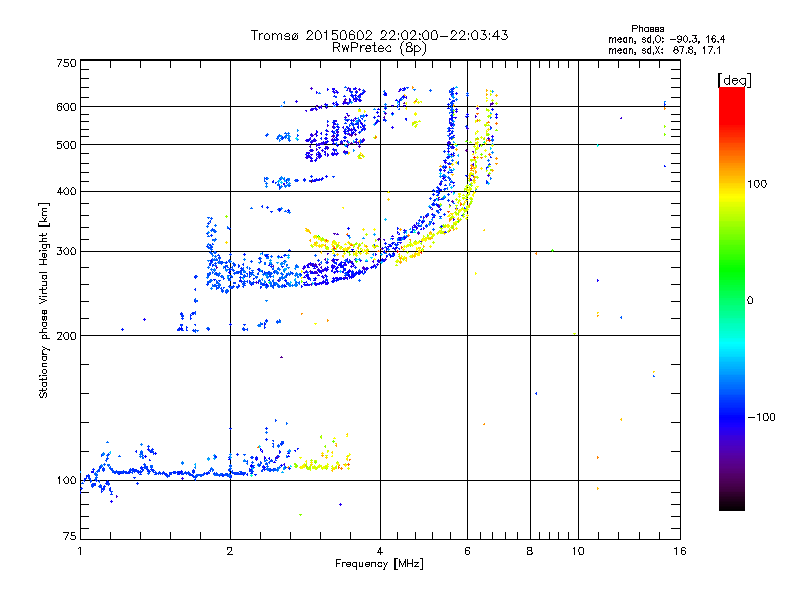Image resolution: width=800 pixels, height=600 pixels.
Task: Click the 'Stationary phase Virtual Height [km]' y-axis label
Action: coord(43,301)
